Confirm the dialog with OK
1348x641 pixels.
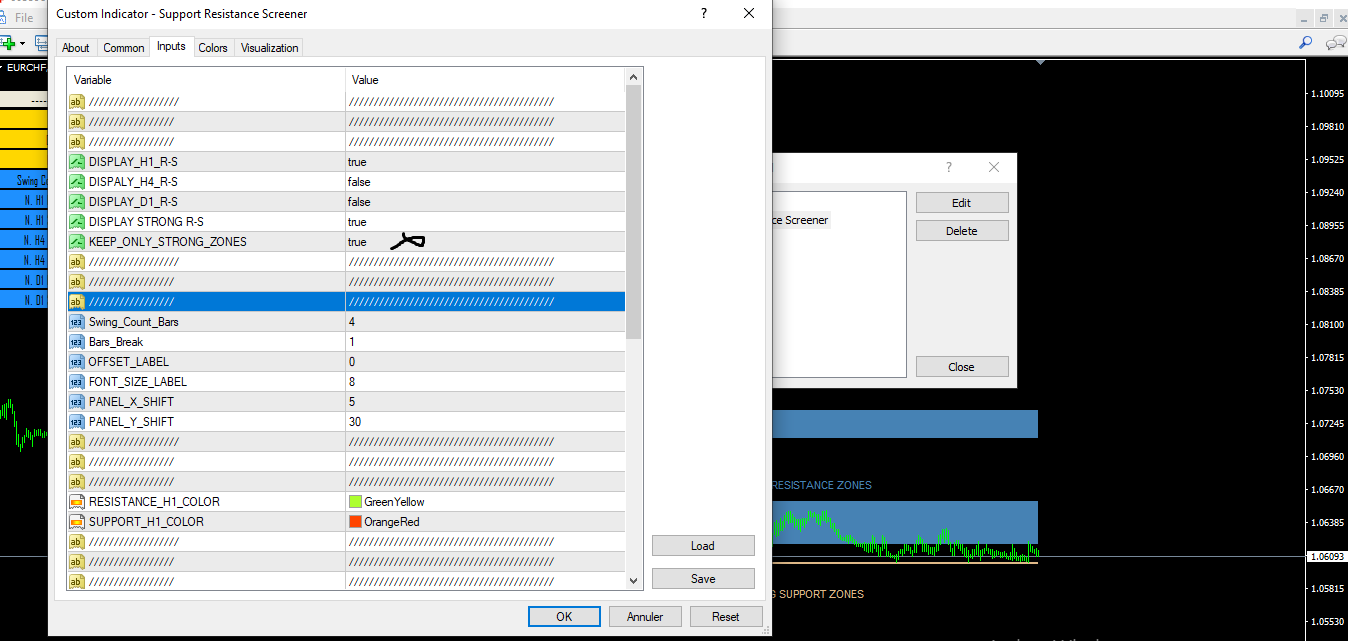(564, 617)
